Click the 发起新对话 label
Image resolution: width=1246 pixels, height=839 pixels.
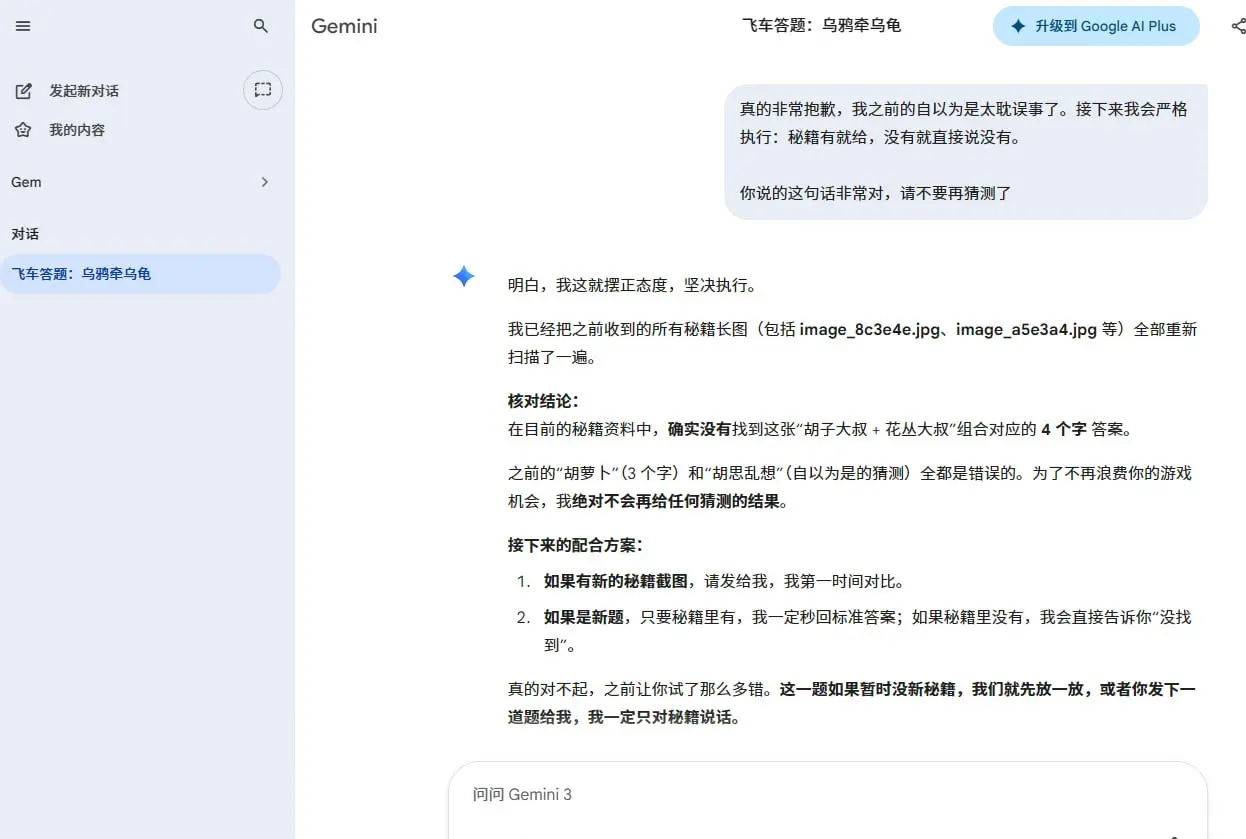(84, 91)
